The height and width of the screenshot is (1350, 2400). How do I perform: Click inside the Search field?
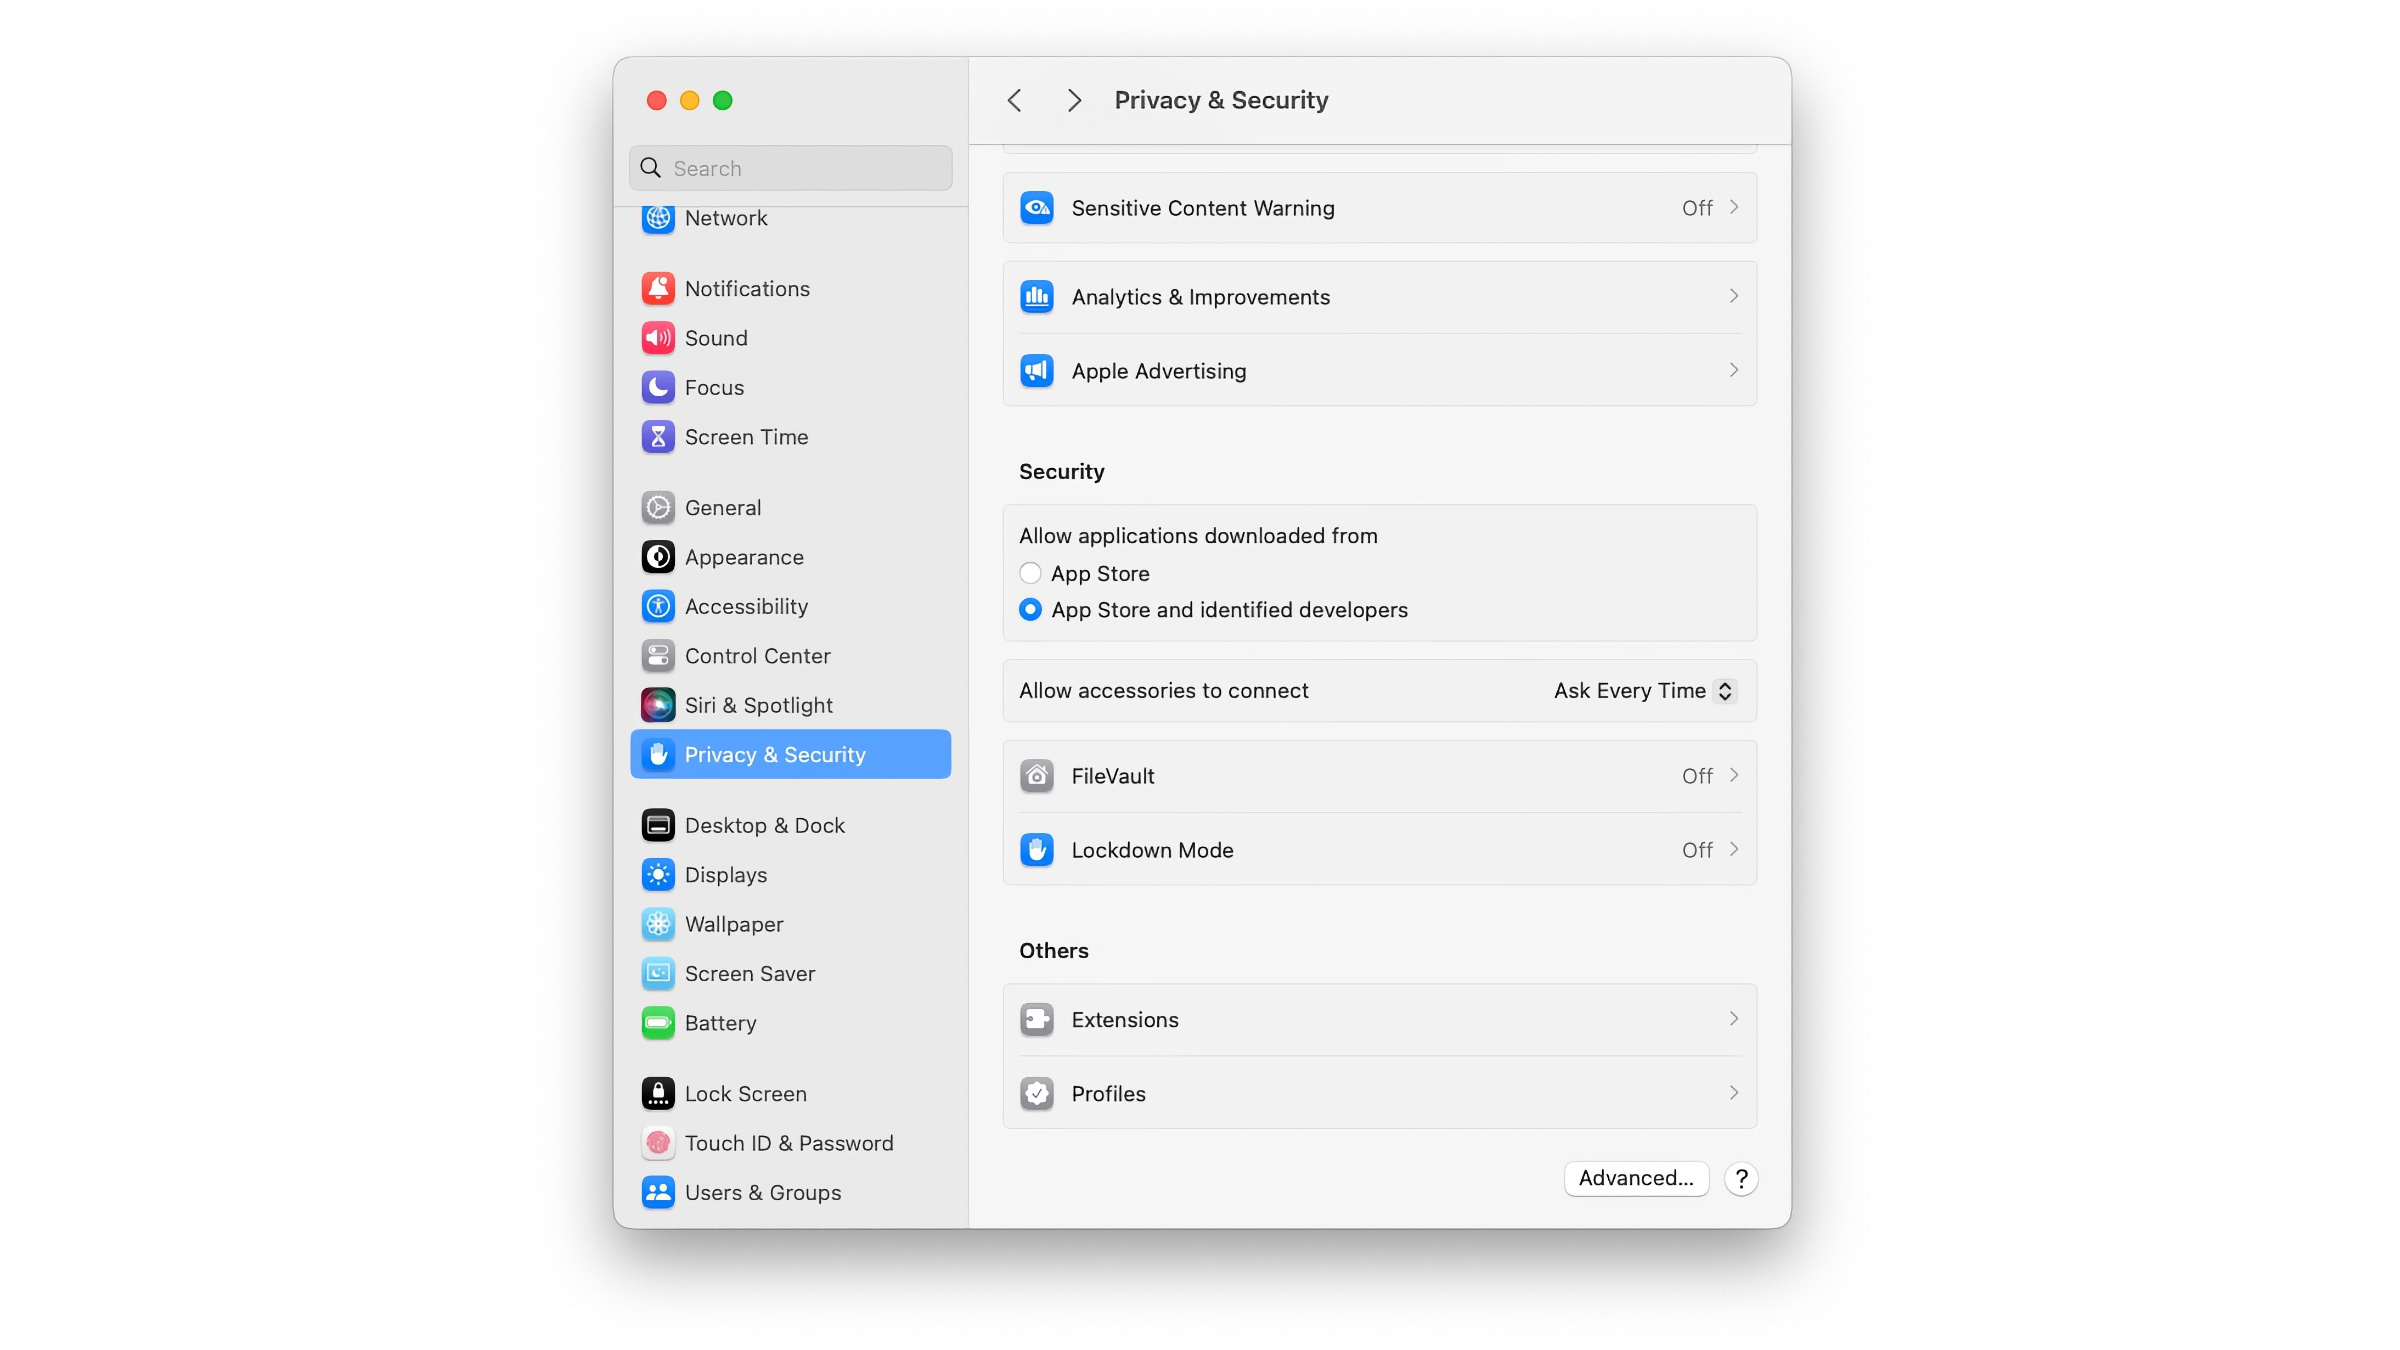point(790,168)
